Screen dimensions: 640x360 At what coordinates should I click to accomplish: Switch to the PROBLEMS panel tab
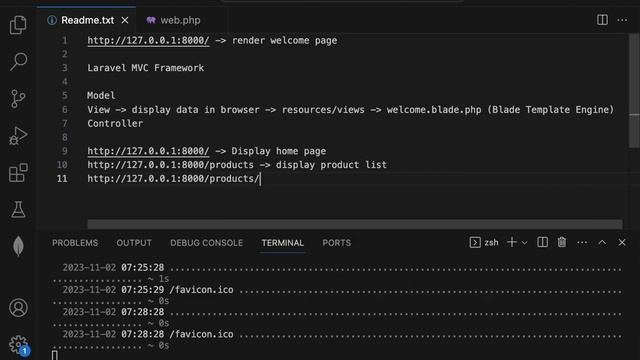point(75,243)
